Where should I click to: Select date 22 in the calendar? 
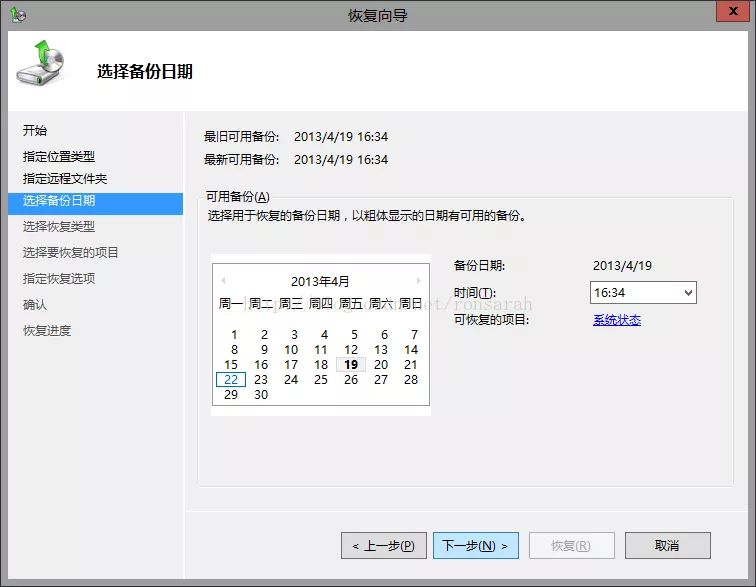[x=231, y=380]
